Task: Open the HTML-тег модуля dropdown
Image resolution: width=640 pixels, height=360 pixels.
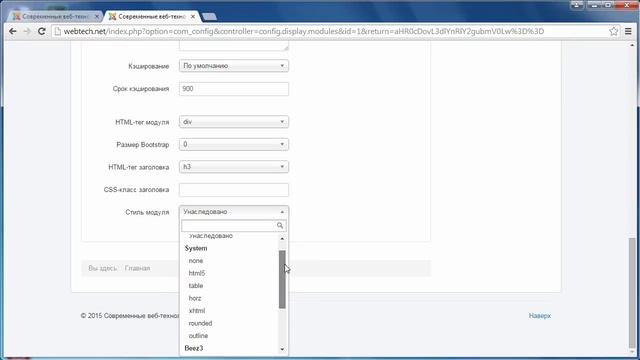Action: pos(234,122)
